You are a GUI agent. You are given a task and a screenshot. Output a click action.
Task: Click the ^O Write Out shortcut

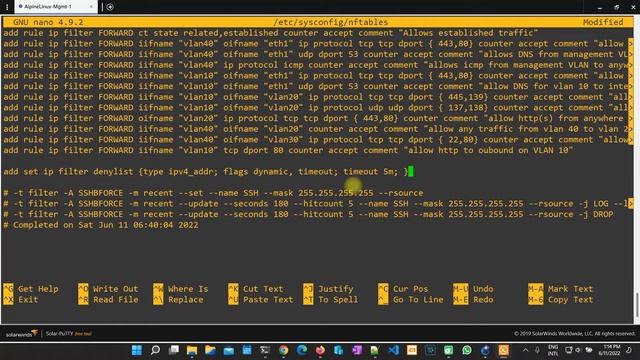[x=108, y=289]
